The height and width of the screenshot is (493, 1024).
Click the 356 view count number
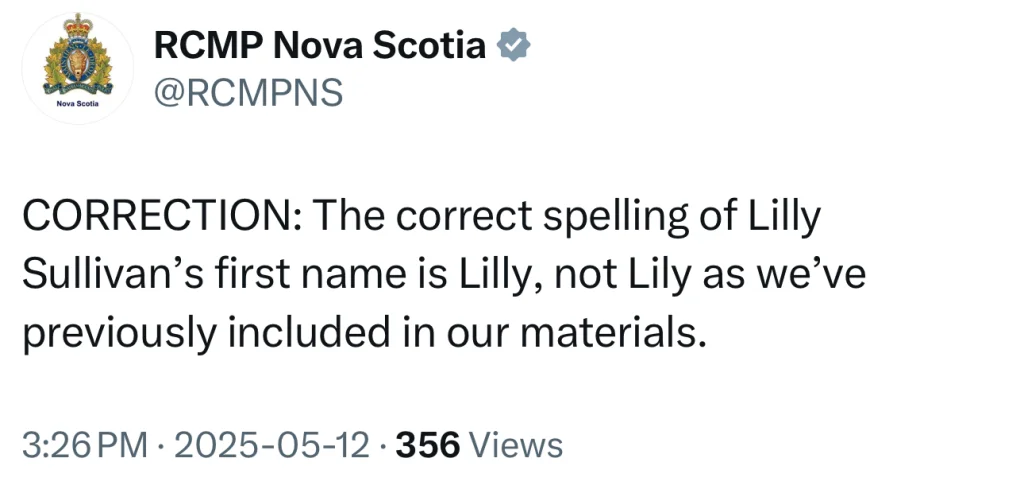click(427, 444)
